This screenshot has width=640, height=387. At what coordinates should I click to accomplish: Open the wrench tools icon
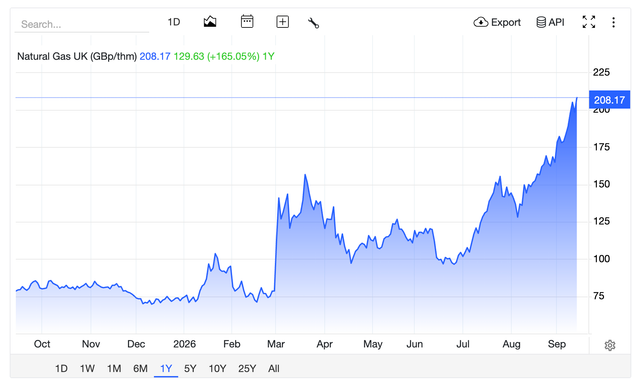coord(313,22)
